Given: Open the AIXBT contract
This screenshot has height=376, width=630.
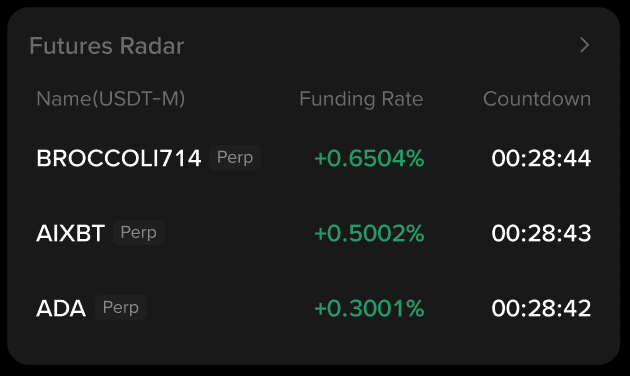Looking at the screenshot, I should [71, 233].
